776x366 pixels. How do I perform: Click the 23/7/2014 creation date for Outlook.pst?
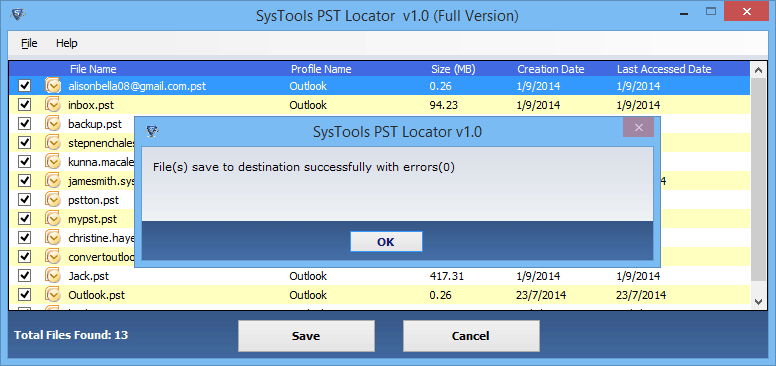[x=541, y=295]
